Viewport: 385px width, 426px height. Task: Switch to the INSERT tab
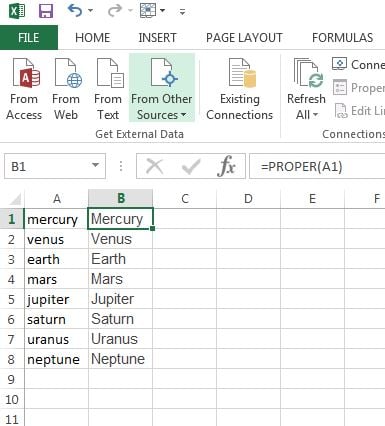click(x=157, y=37)
